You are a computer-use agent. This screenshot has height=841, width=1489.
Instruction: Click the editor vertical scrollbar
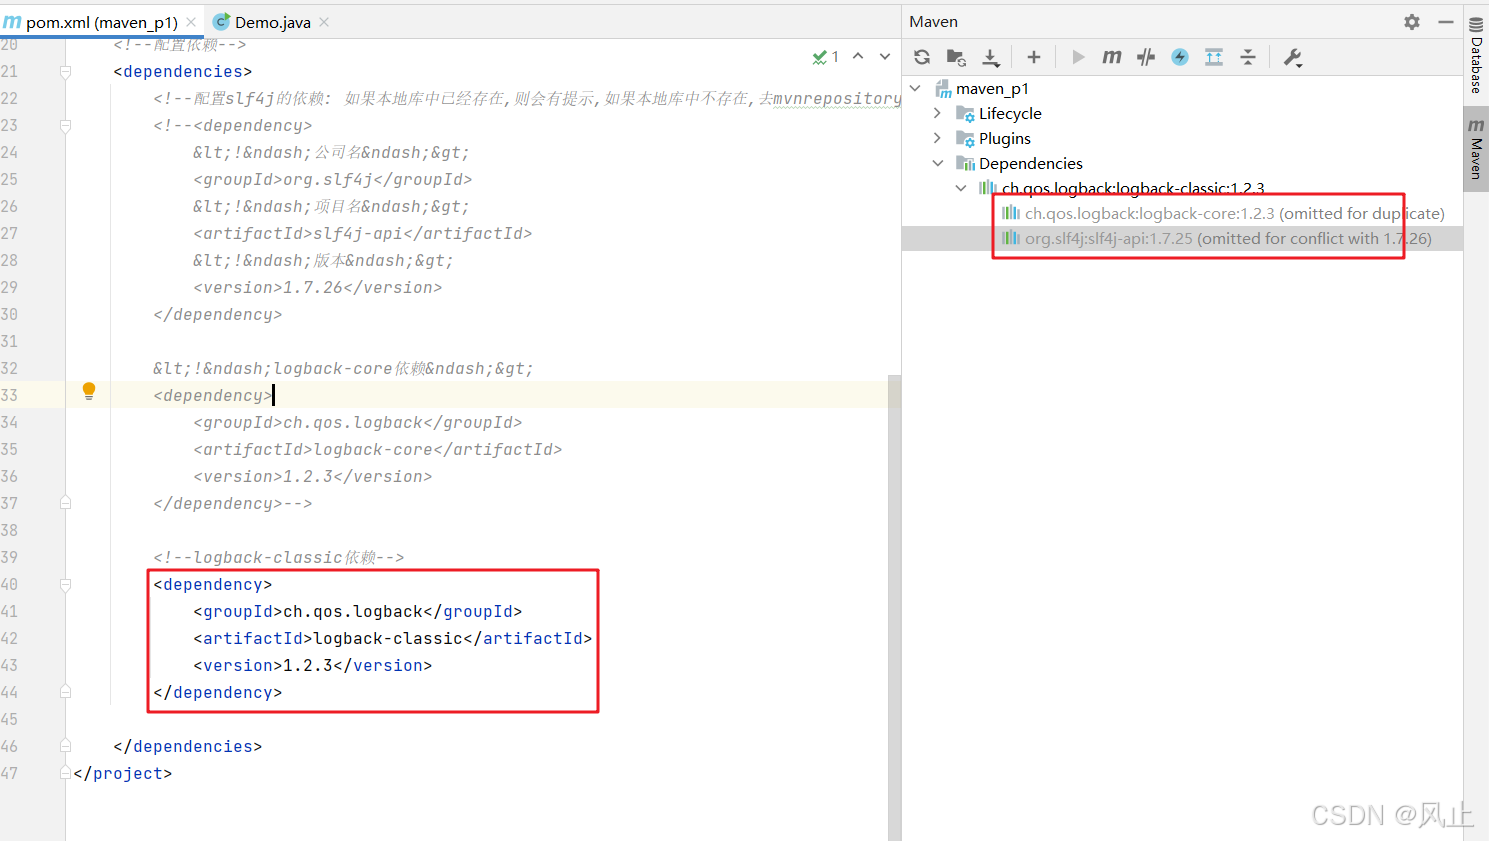click(x=895, y=607)
